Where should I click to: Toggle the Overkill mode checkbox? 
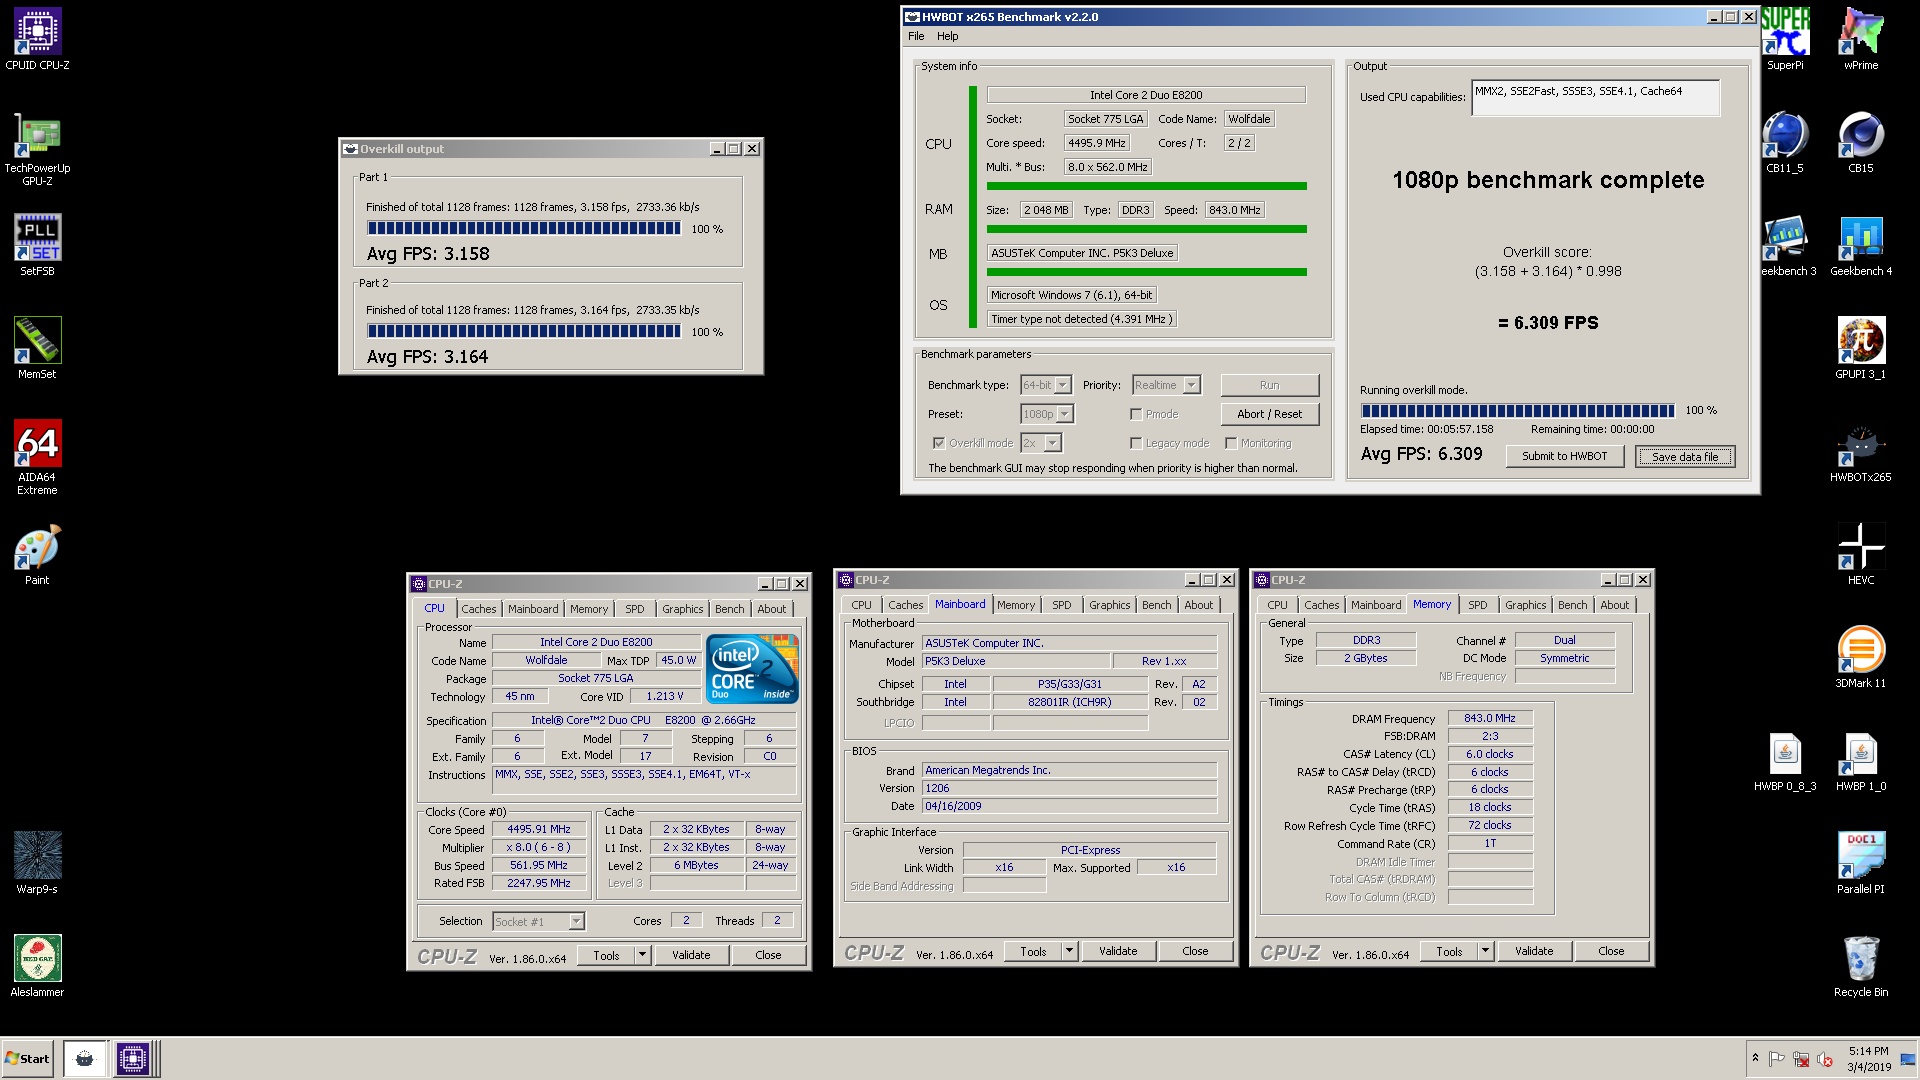click(x=939, y=443)
